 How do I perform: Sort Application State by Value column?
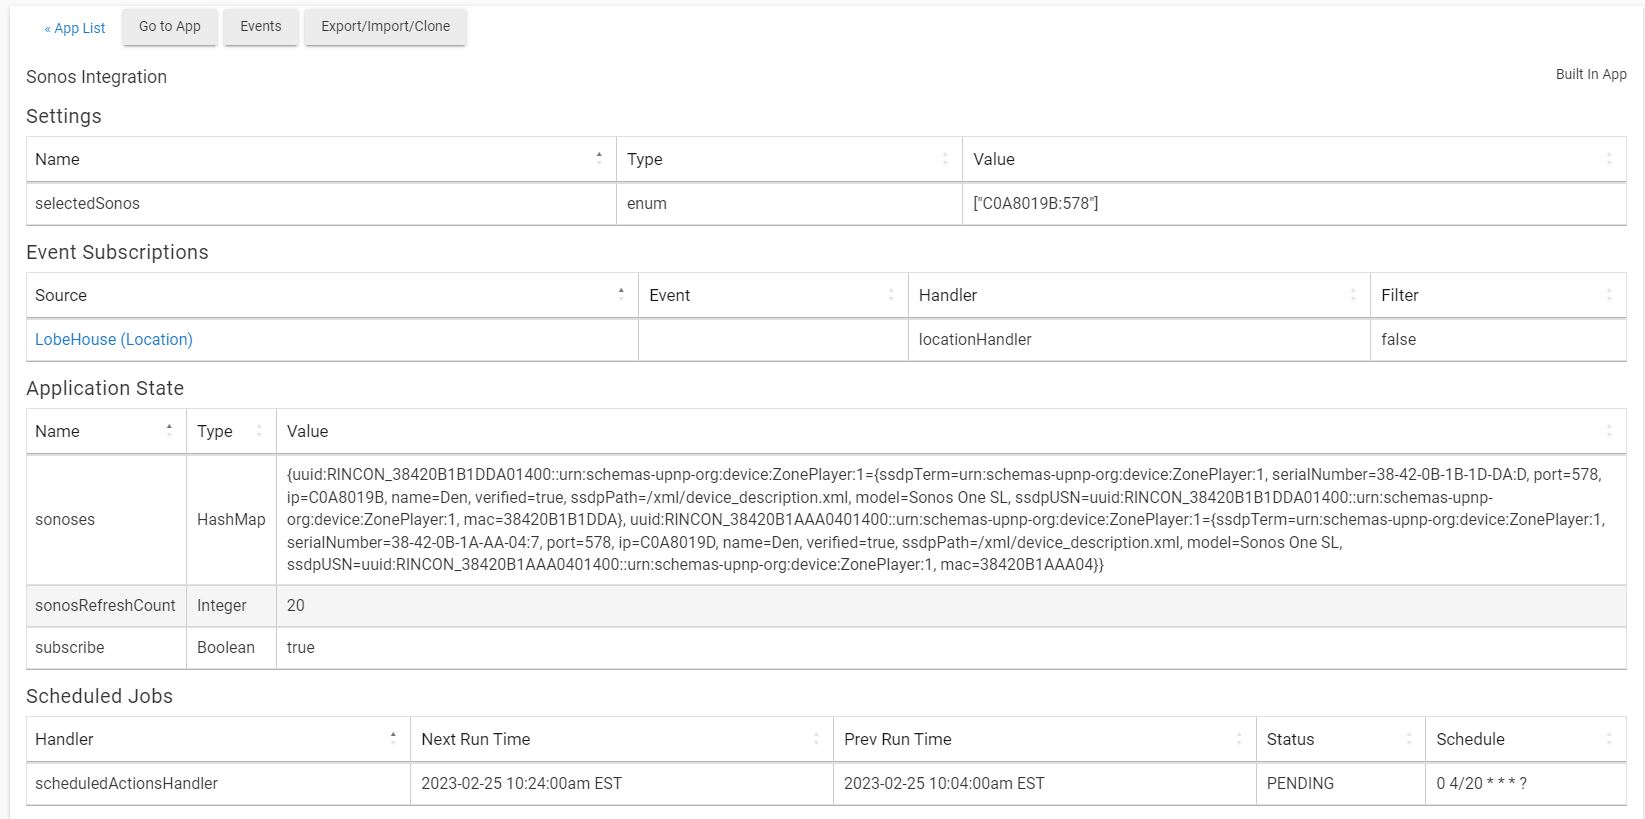point(951,431)
